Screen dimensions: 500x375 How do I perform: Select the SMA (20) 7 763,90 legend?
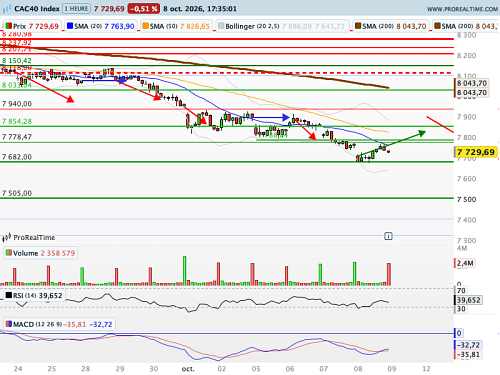pos(101,26)
